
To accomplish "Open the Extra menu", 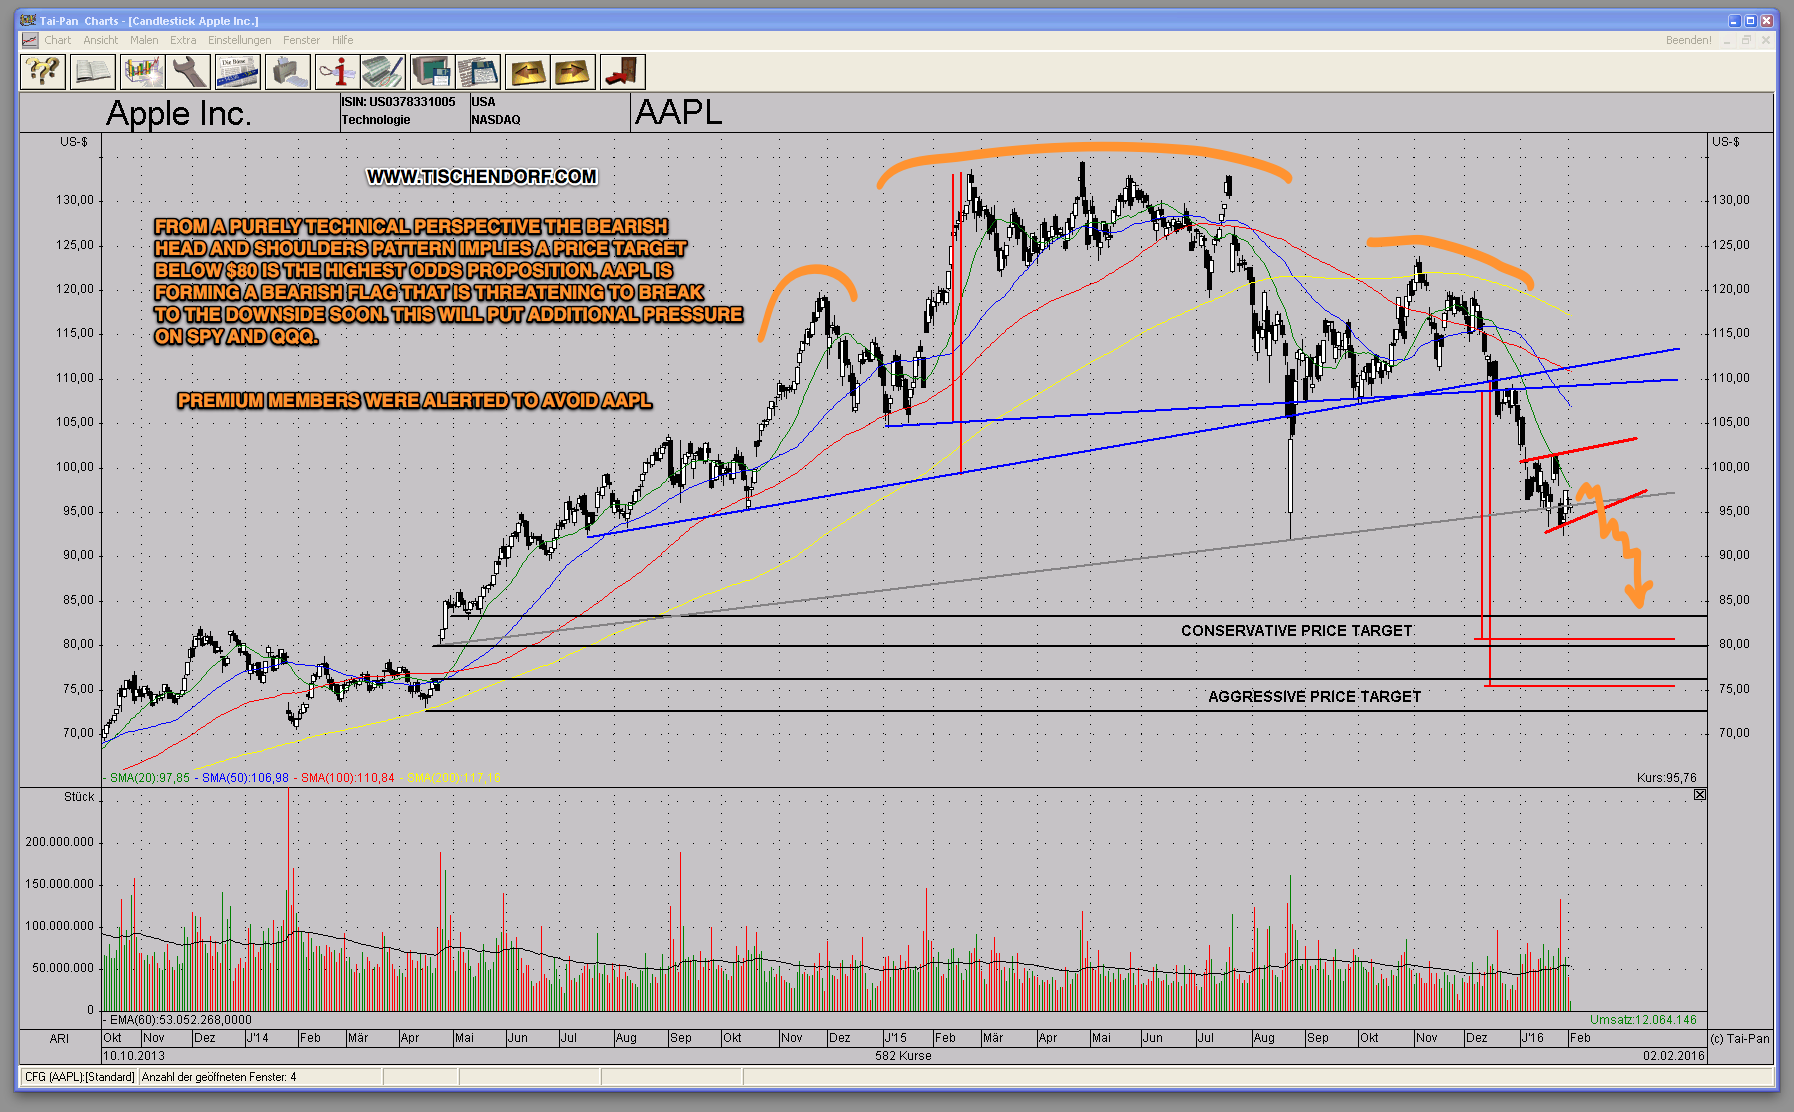I will click(183, 40).
